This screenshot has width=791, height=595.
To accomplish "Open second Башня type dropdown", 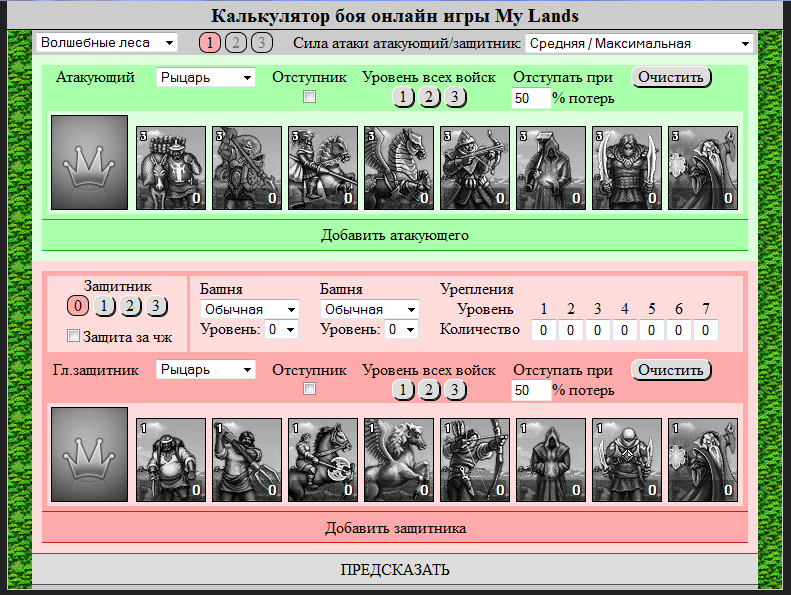I will [370, 309].
